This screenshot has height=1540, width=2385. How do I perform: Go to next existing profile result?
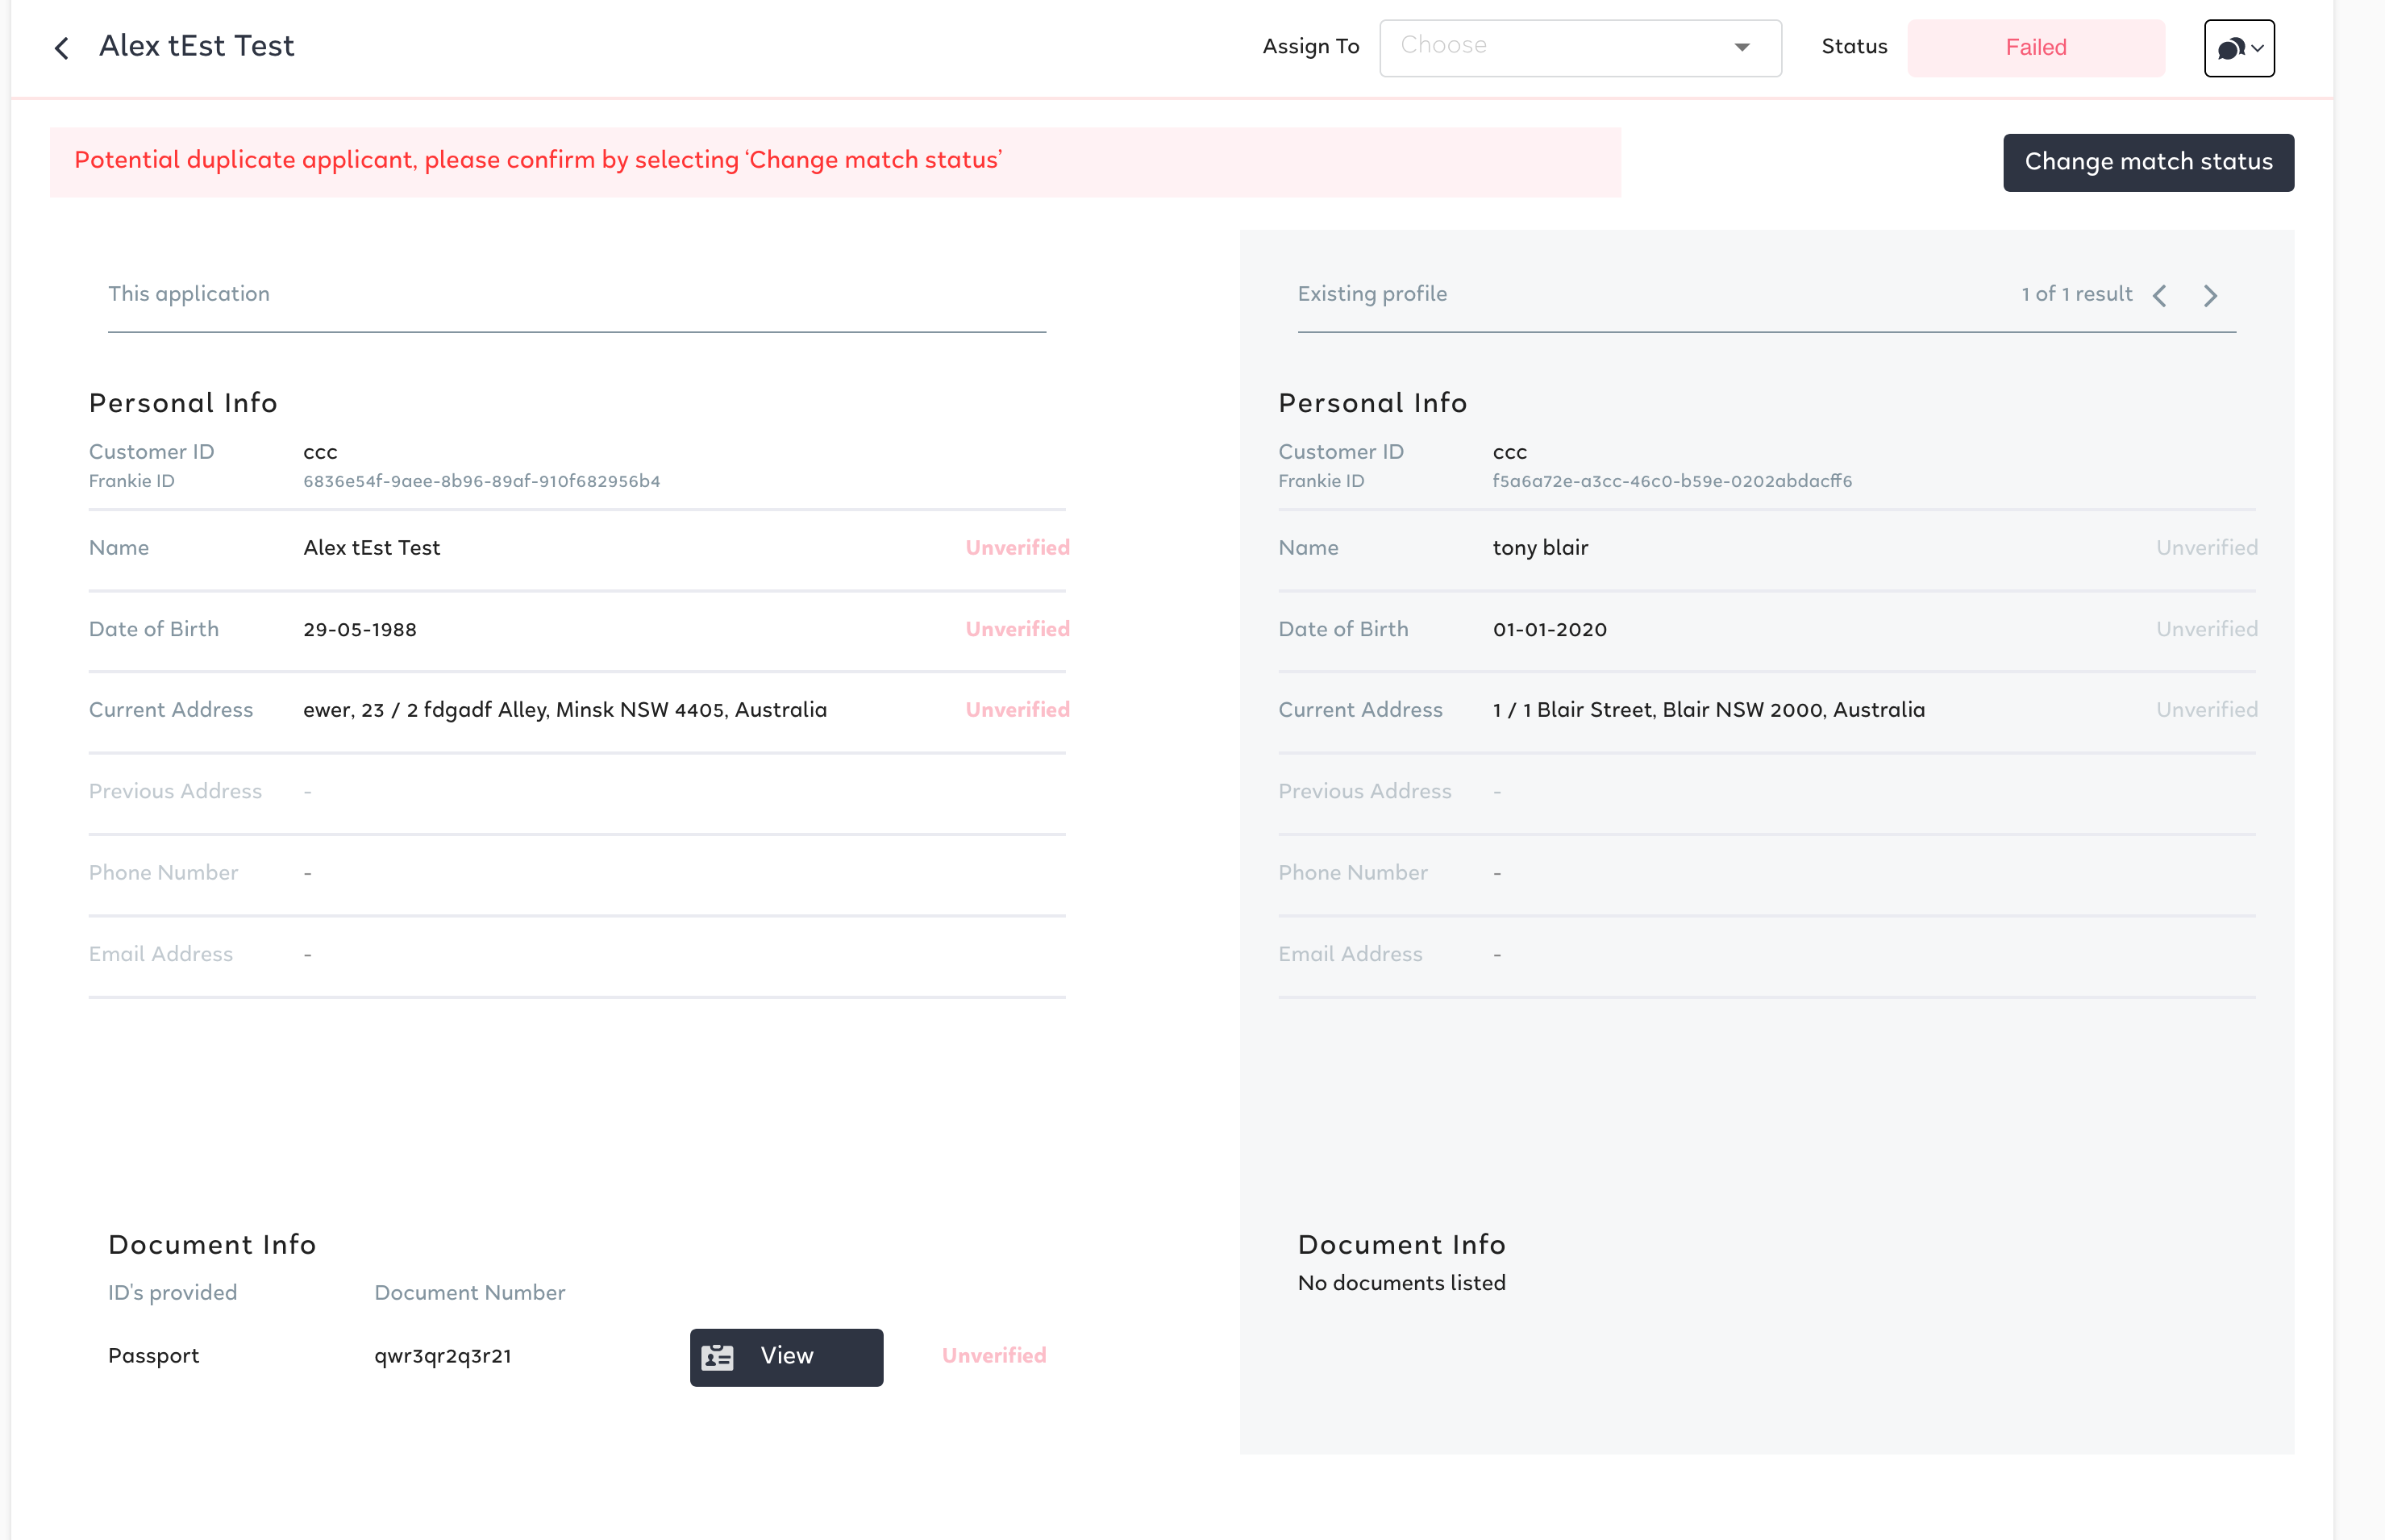(2211, 296)
